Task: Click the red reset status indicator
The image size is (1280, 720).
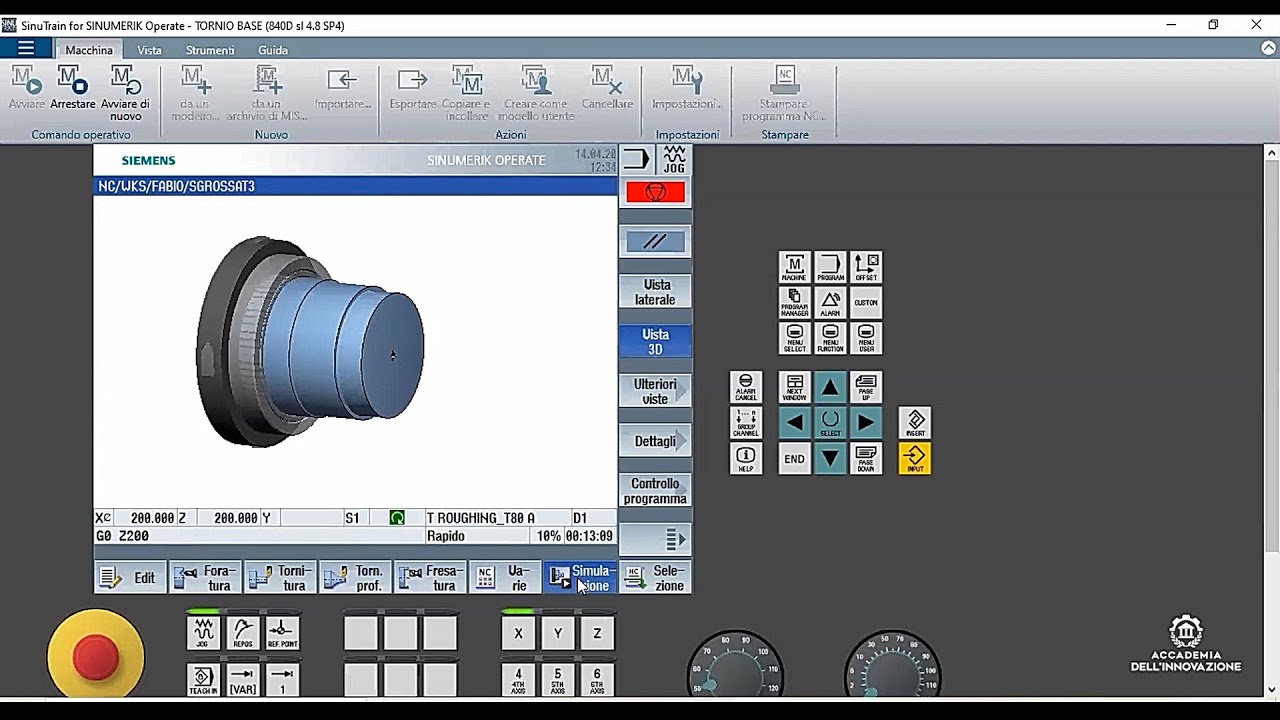Action: [x=655, y=192]
